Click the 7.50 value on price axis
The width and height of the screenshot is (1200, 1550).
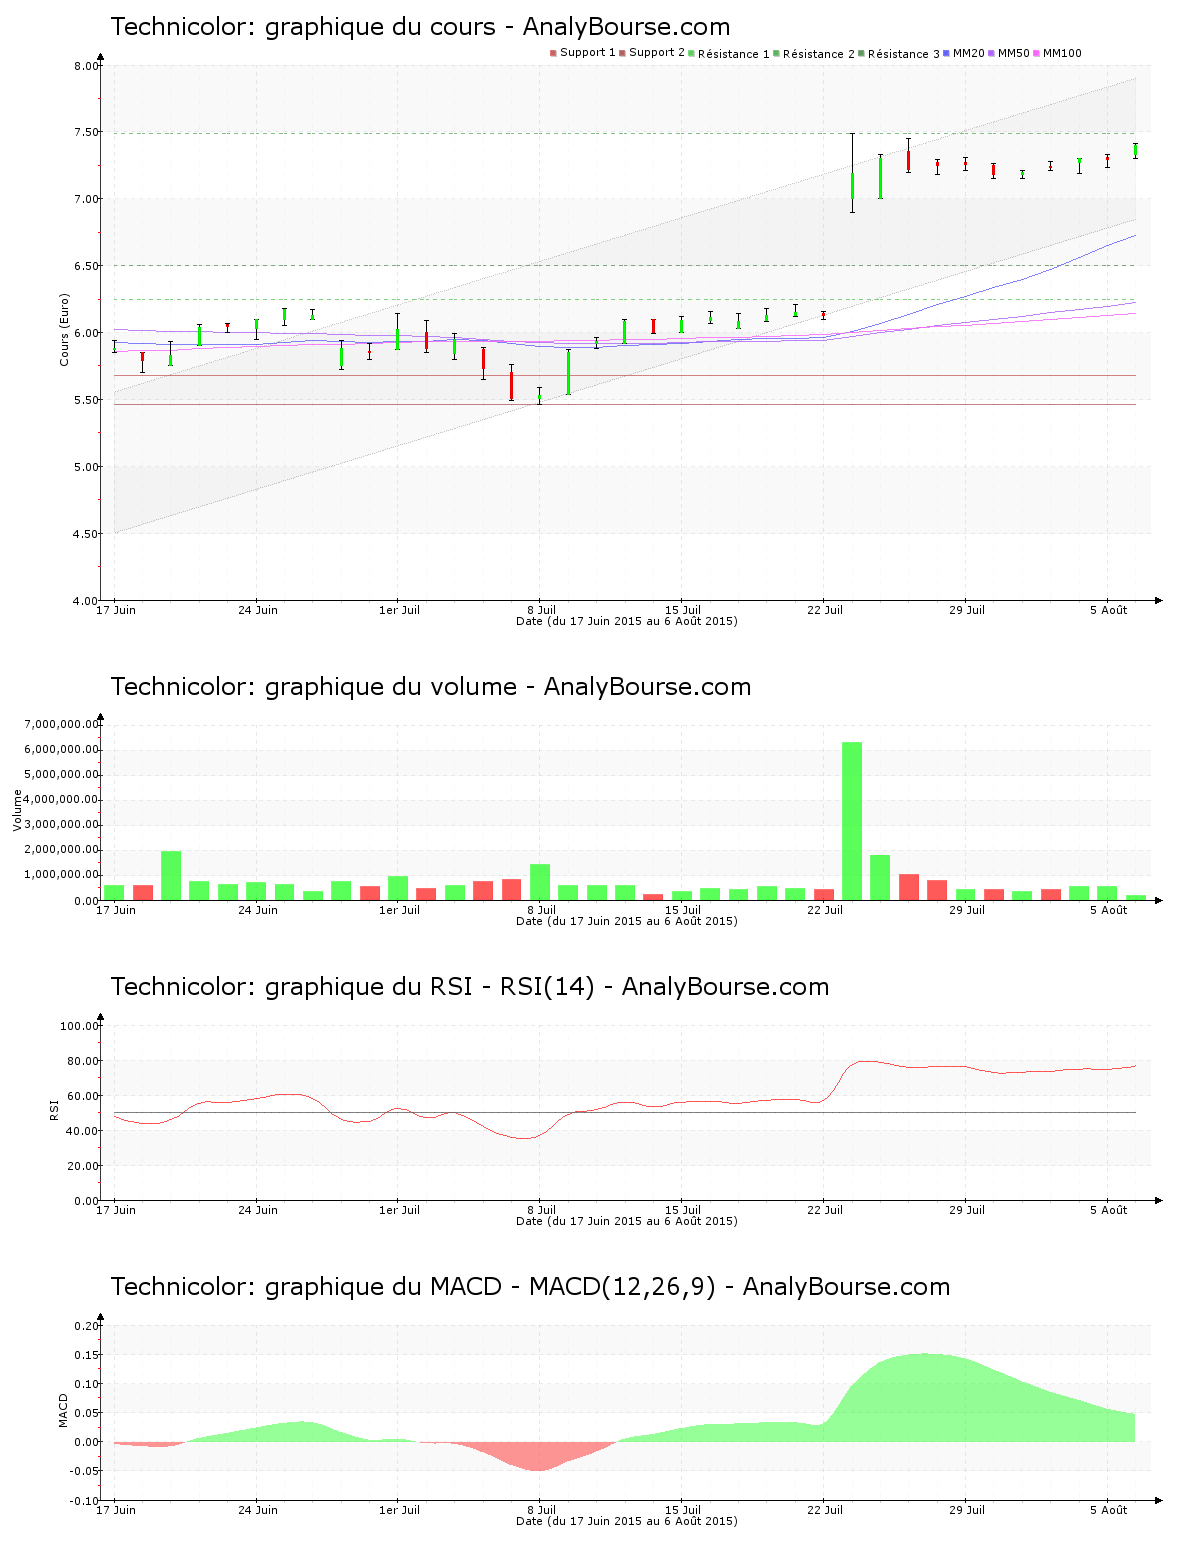[x=86, y=133]
